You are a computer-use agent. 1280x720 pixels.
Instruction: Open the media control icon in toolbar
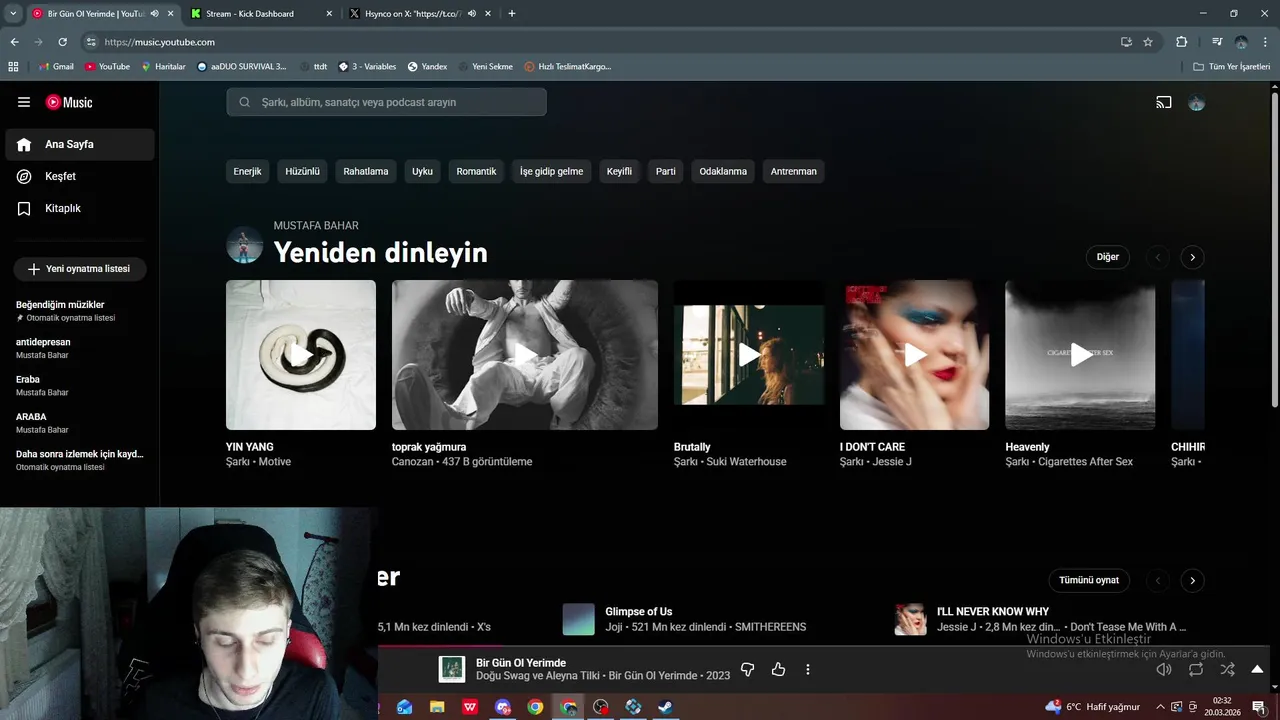pos(1217,42)
